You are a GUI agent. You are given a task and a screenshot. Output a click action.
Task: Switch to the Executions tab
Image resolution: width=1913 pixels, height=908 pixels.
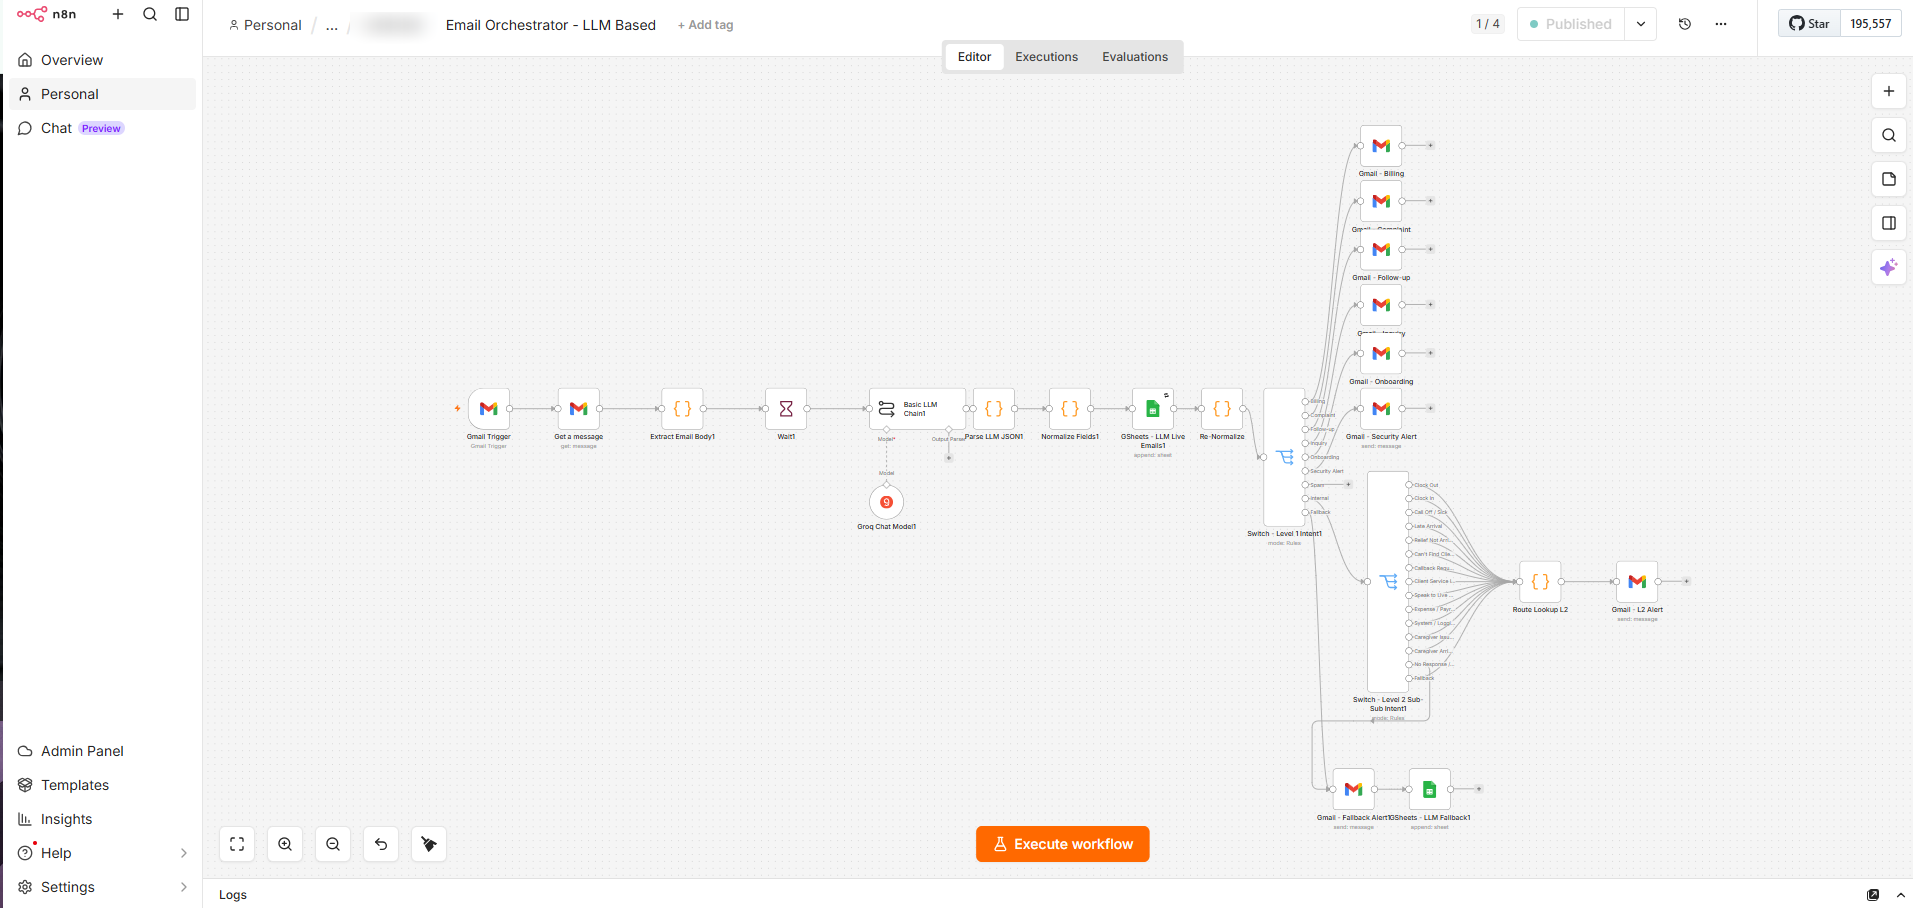(1046, 57)
